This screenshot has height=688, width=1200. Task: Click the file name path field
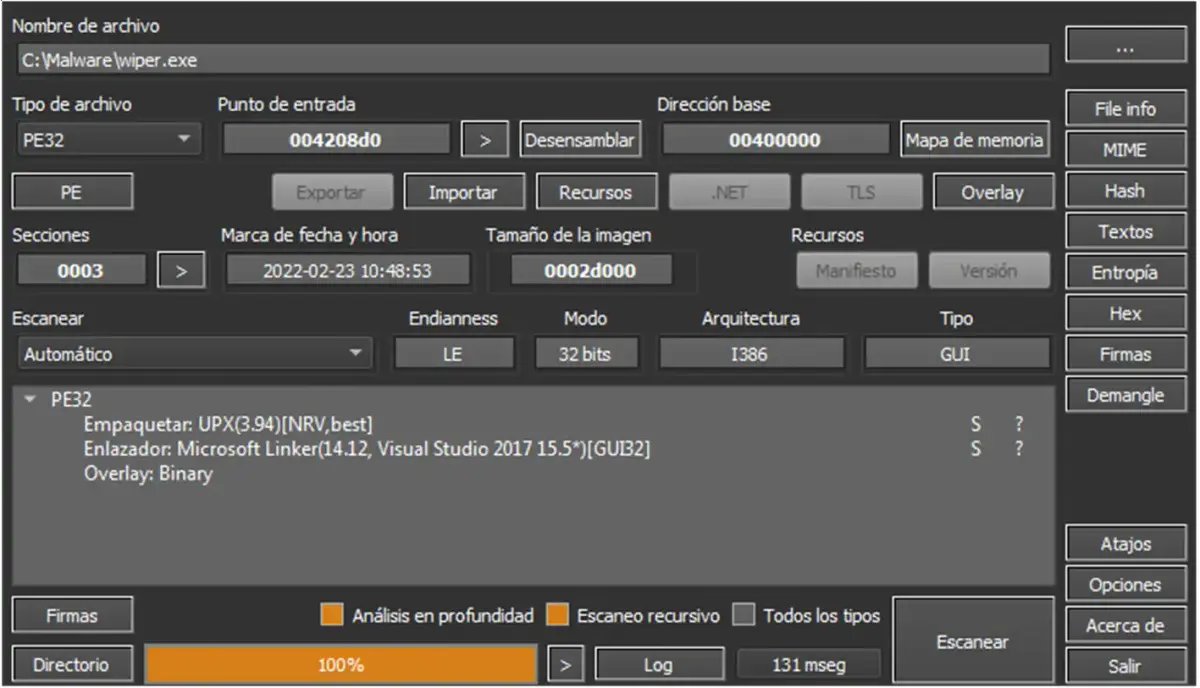(533, 59)
